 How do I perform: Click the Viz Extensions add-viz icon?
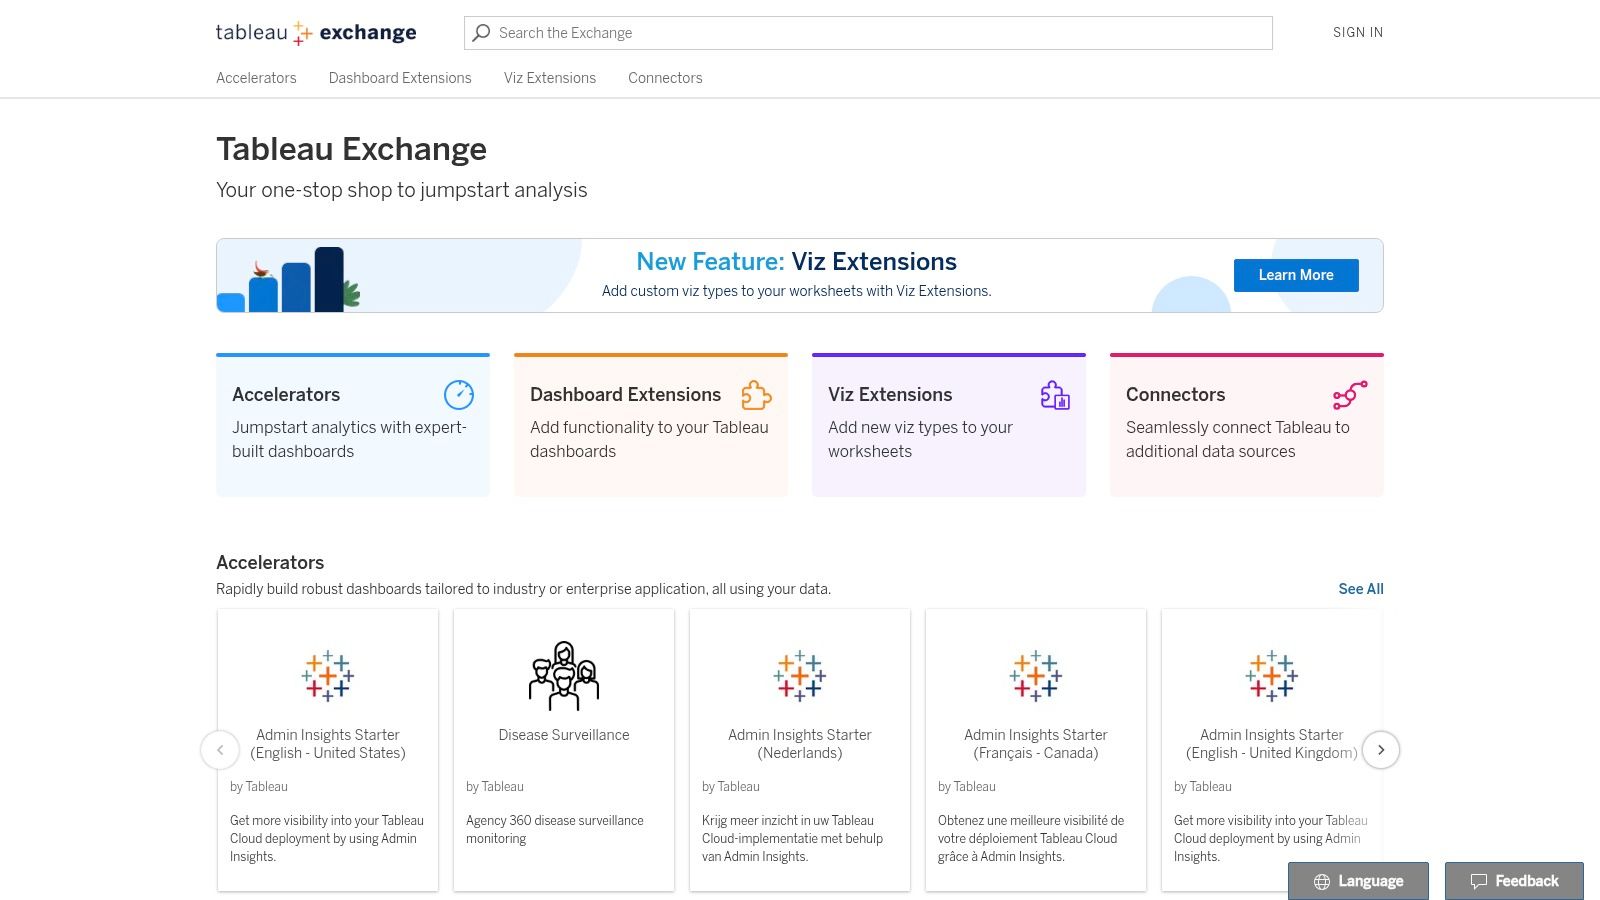[x=1054, y=396]
